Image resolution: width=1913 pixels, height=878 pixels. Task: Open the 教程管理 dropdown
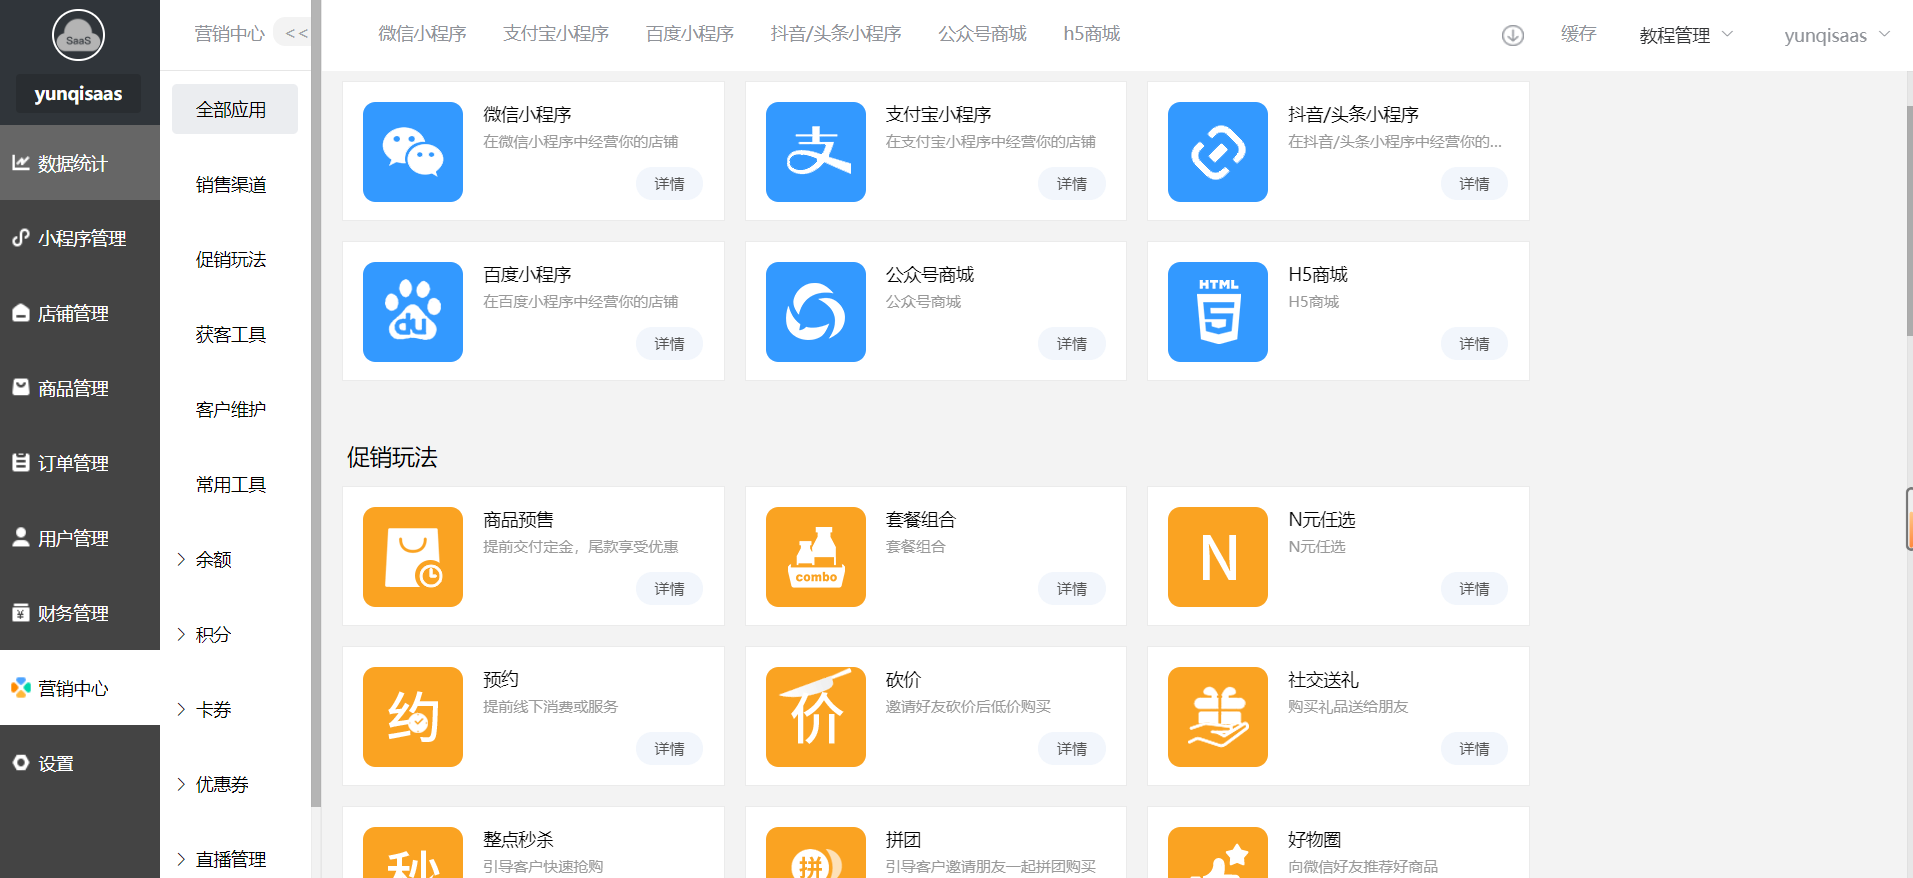(x=1686, y=35)
